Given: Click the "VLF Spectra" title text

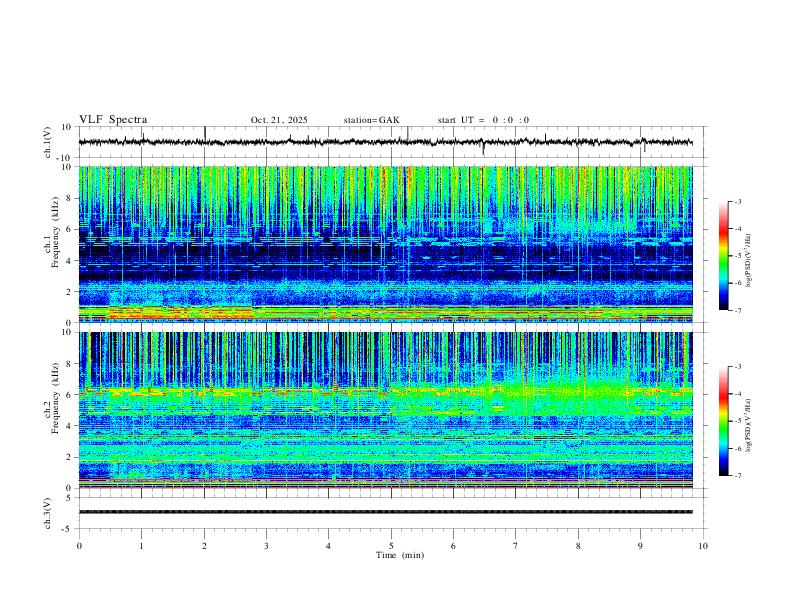Looking at the screenshot, I should tap(113, 120).
